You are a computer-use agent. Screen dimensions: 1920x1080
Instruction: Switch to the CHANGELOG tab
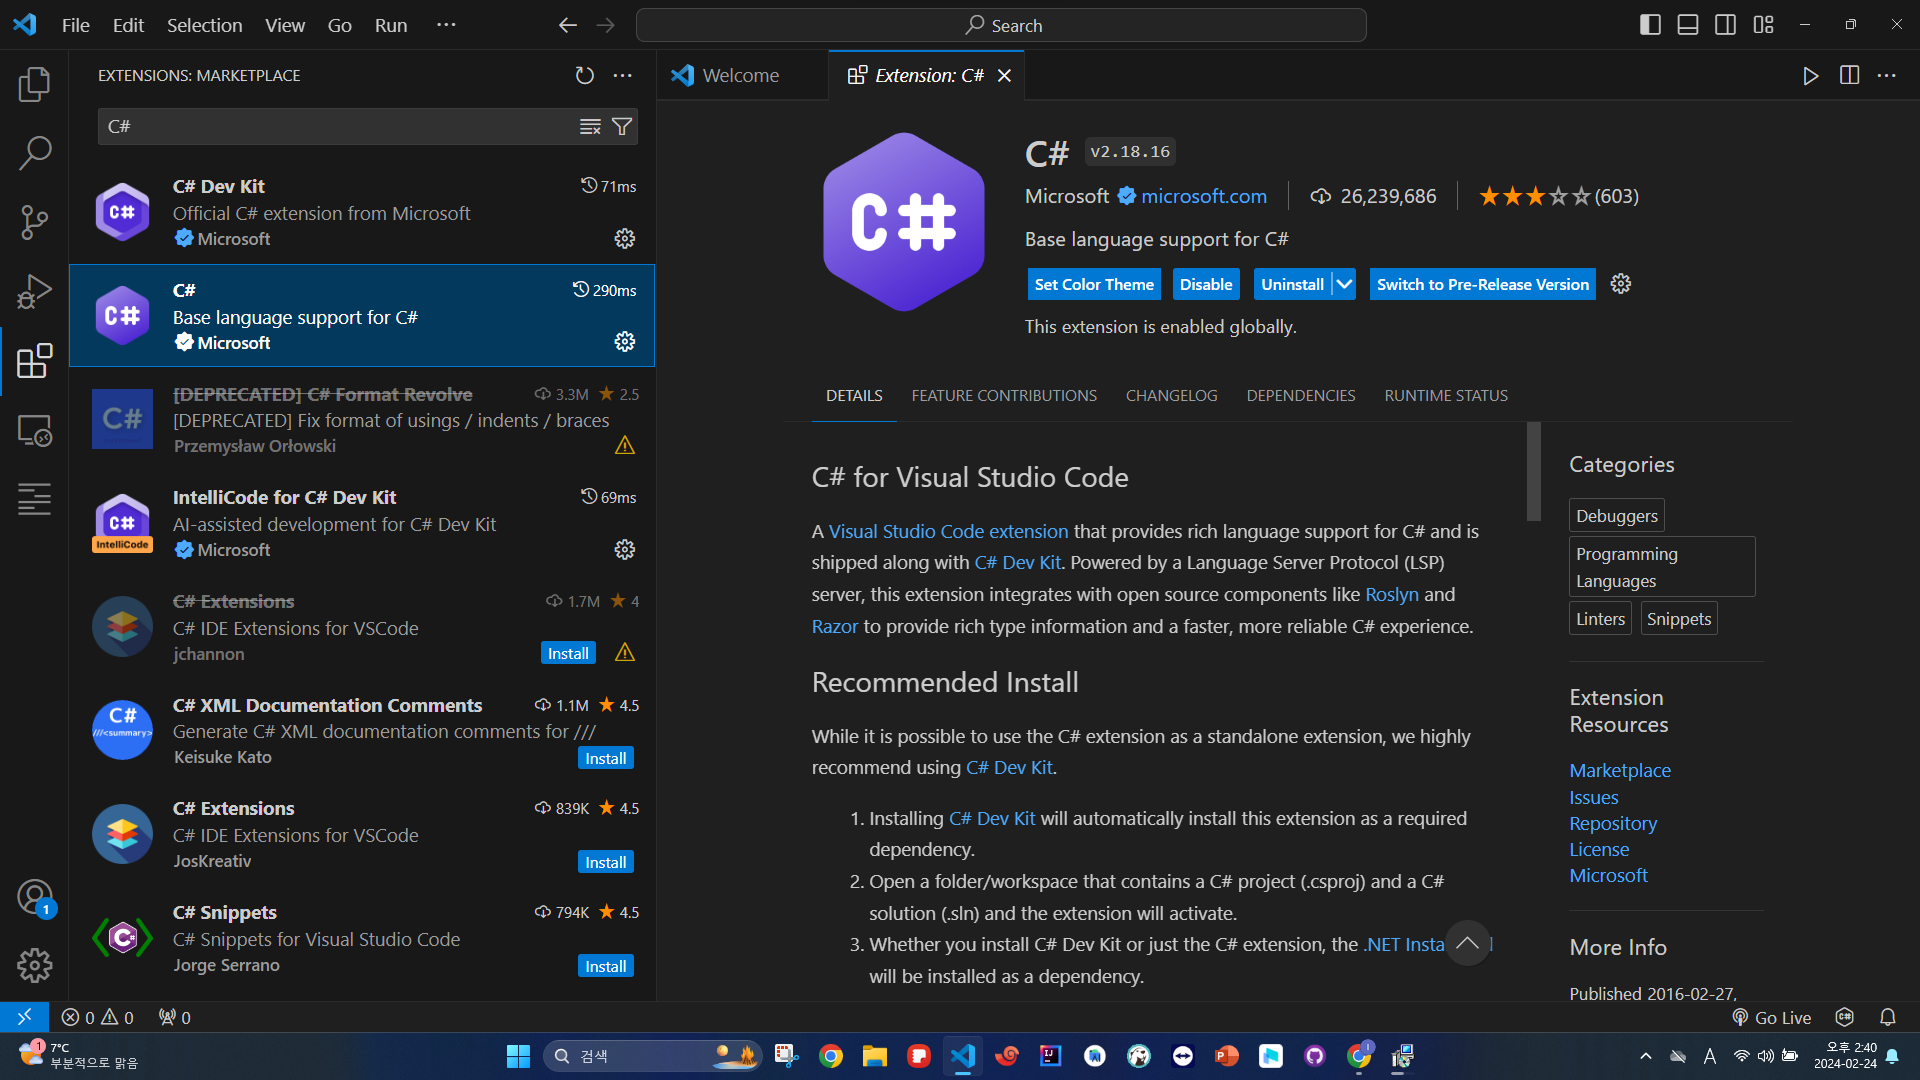click(1171, 395)
